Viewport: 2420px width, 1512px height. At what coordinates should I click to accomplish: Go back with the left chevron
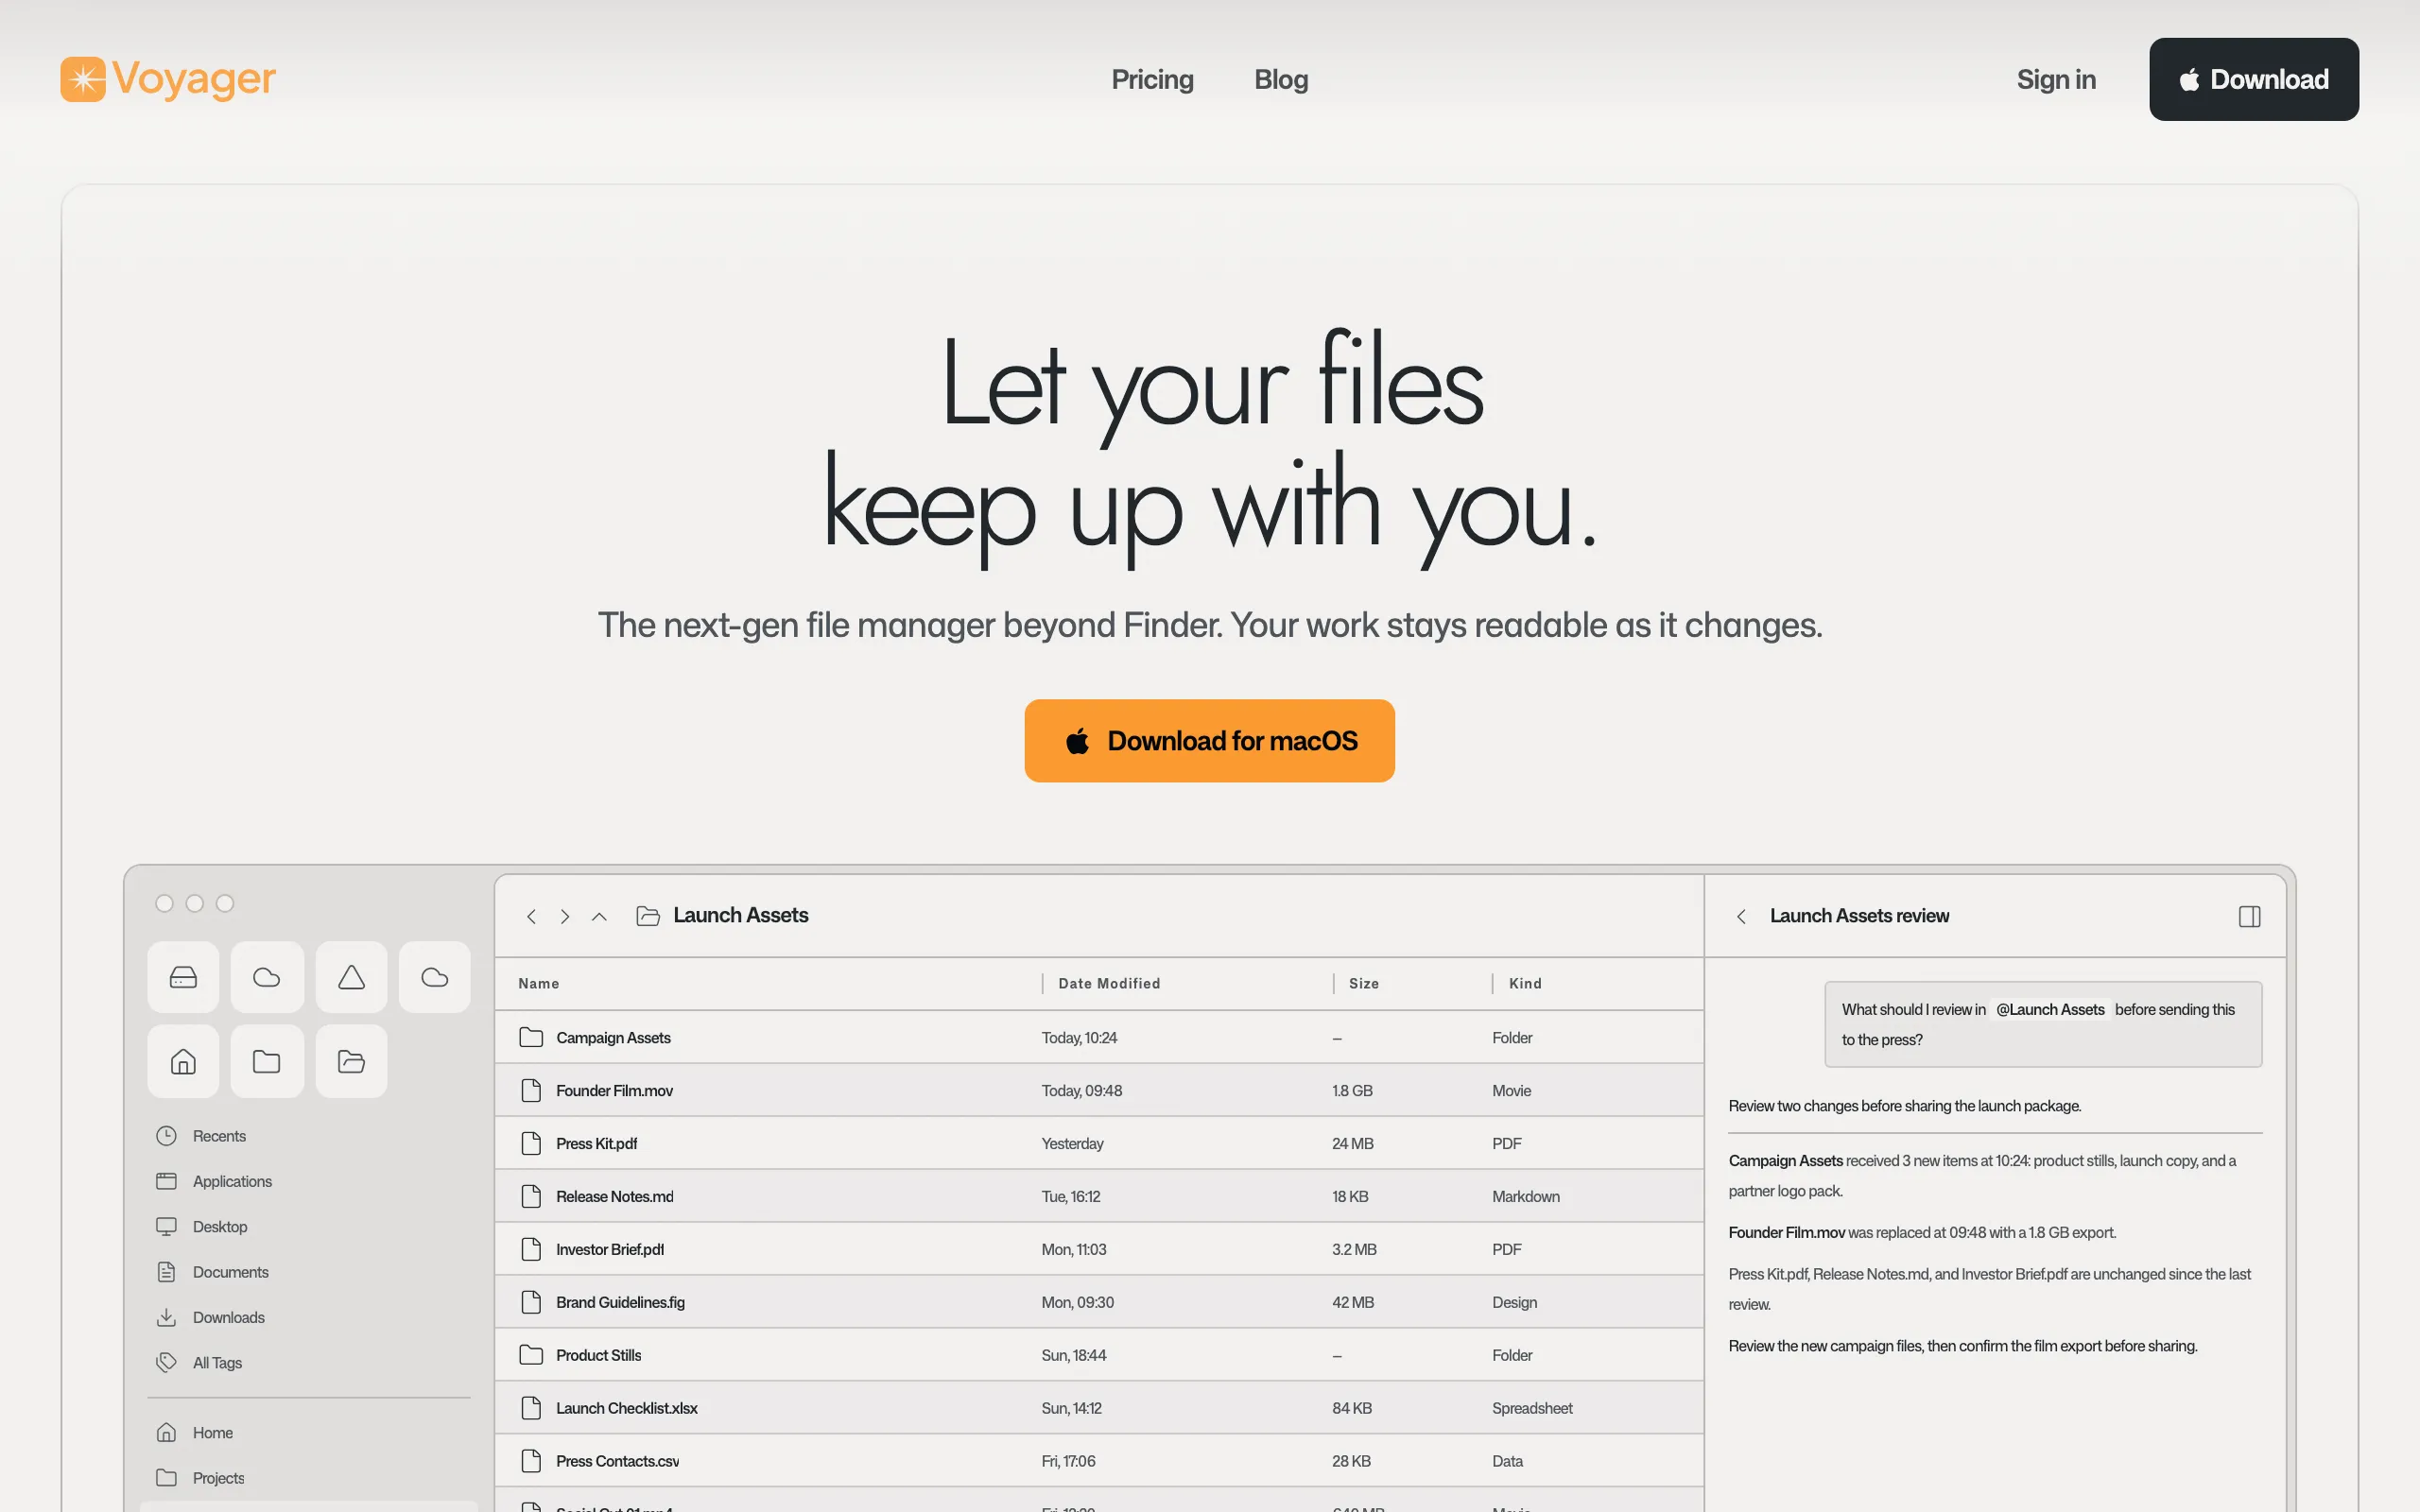click(x=531, y=916)
